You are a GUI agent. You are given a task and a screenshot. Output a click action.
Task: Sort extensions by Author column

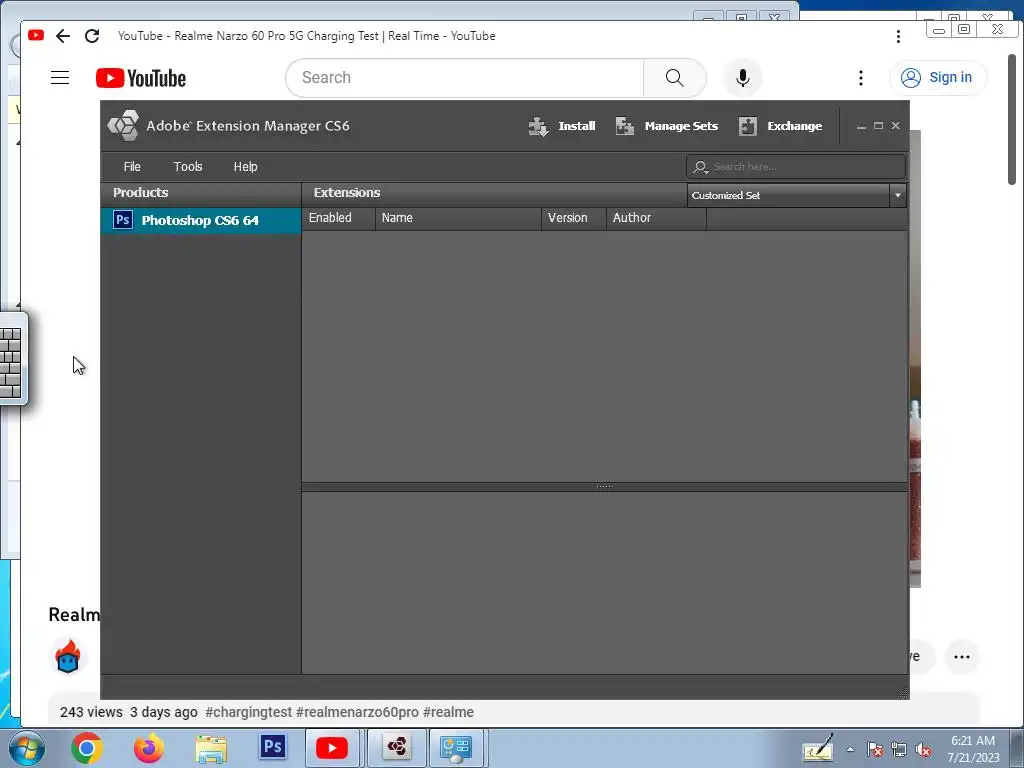pos(656,218)
